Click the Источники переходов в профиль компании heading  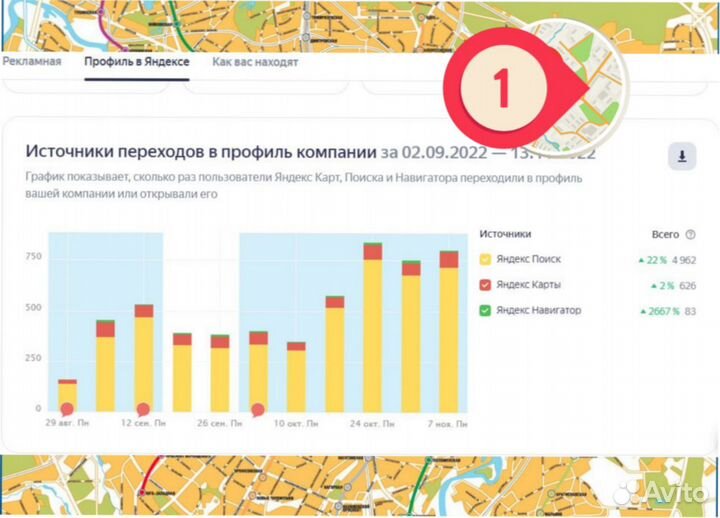tap(201, 152)
